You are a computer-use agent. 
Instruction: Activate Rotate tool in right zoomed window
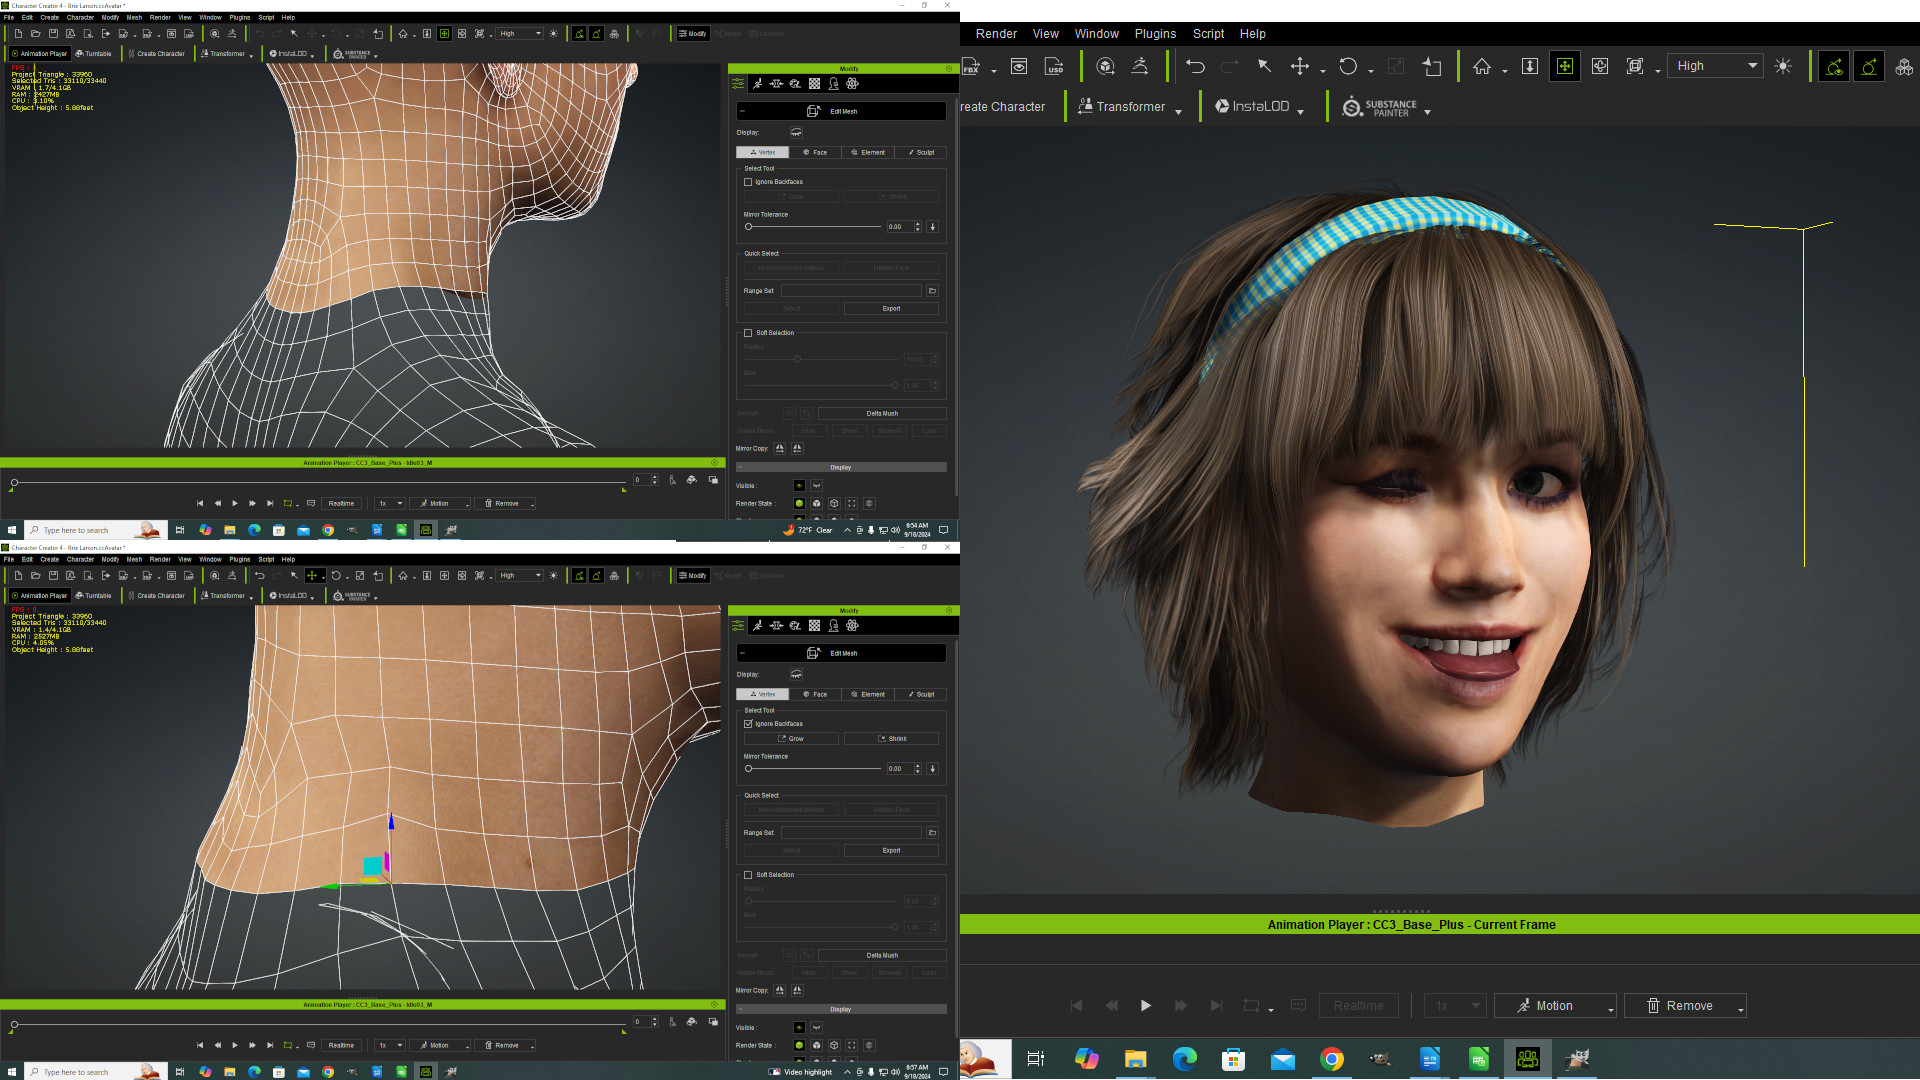point(1348,66)
